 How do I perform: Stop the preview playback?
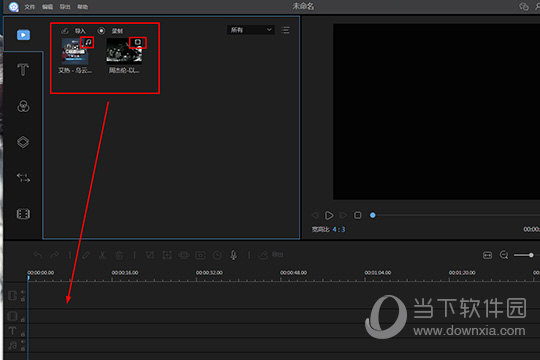pos(357,215)
